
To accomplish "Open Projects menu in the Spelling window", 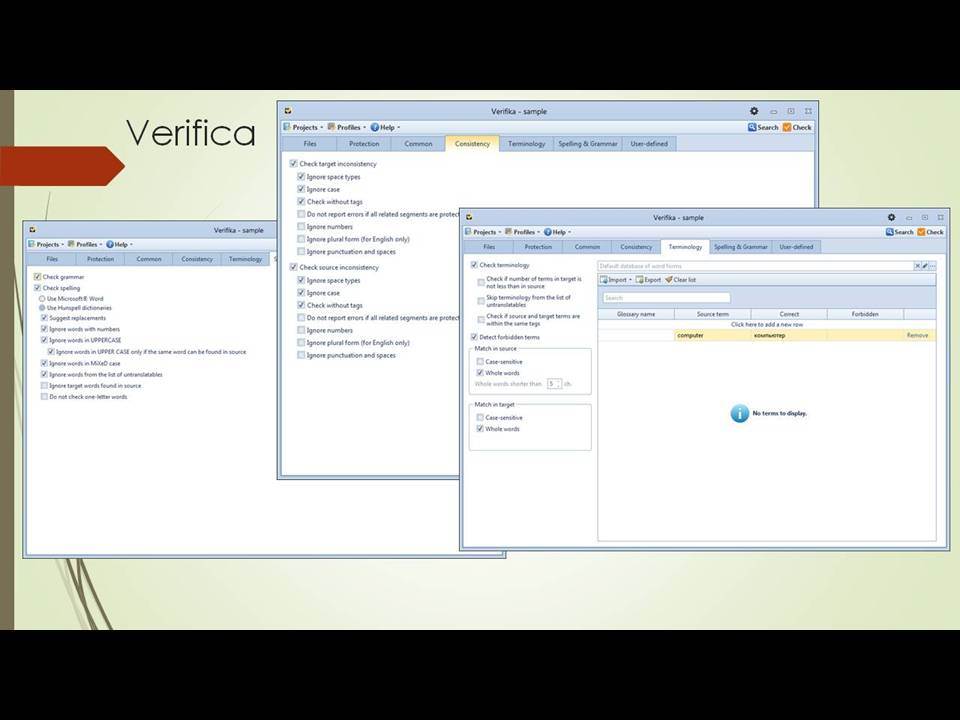I will tap(46, 244).
